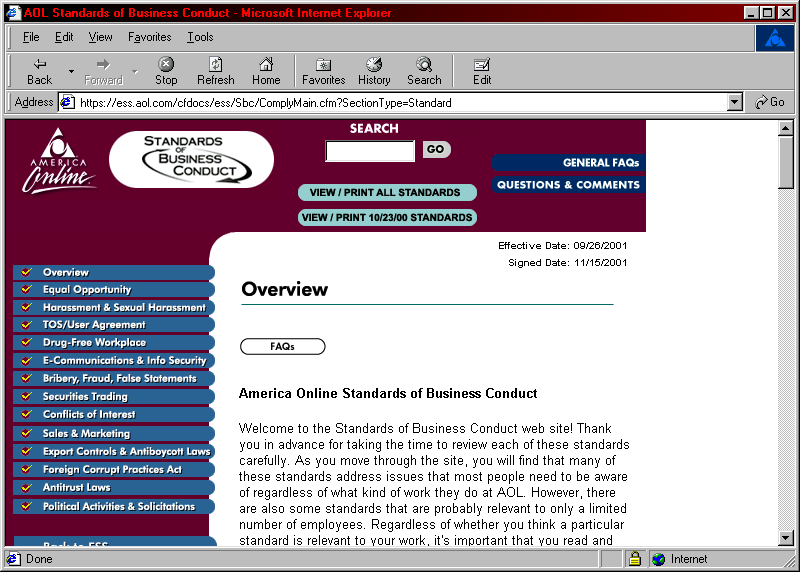Viewport: 800px width, 572px height.
Task: Click the padlock security icon in status bar
Action: coord(634,559)
